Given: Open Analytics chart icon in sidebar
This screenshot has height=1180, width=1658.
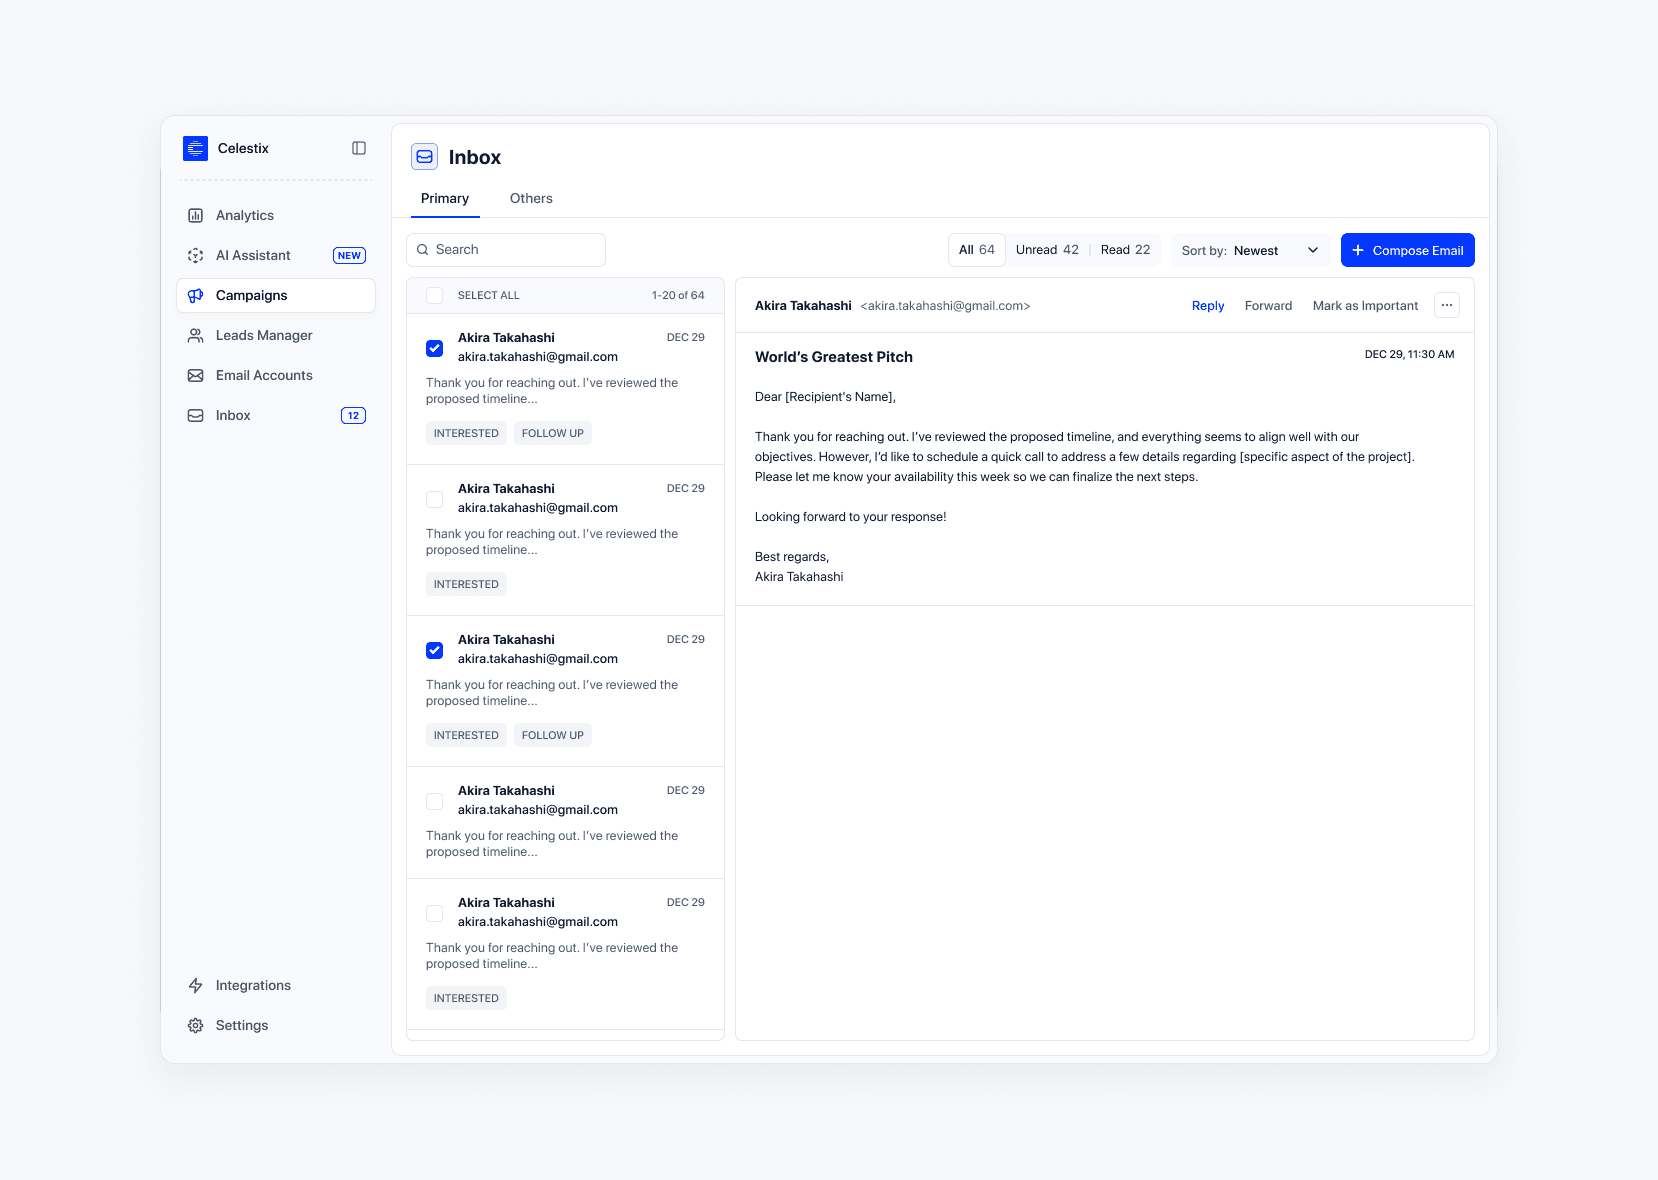Looking at the screenshot, I should (196, 215).
